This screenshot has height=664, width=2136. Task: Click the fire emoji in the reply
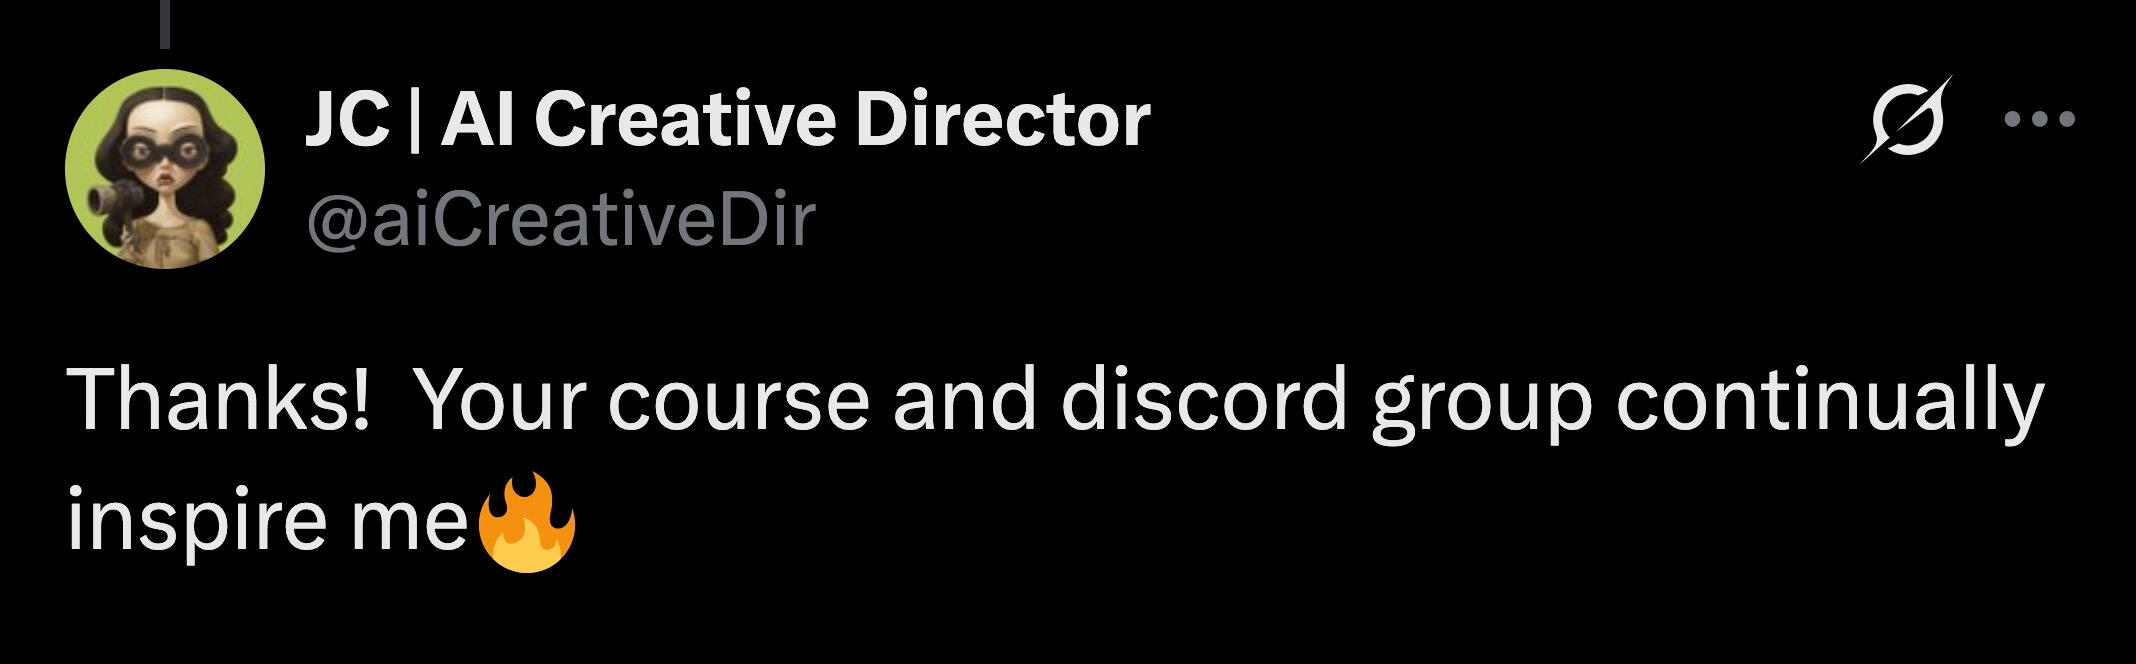point(527,523)
